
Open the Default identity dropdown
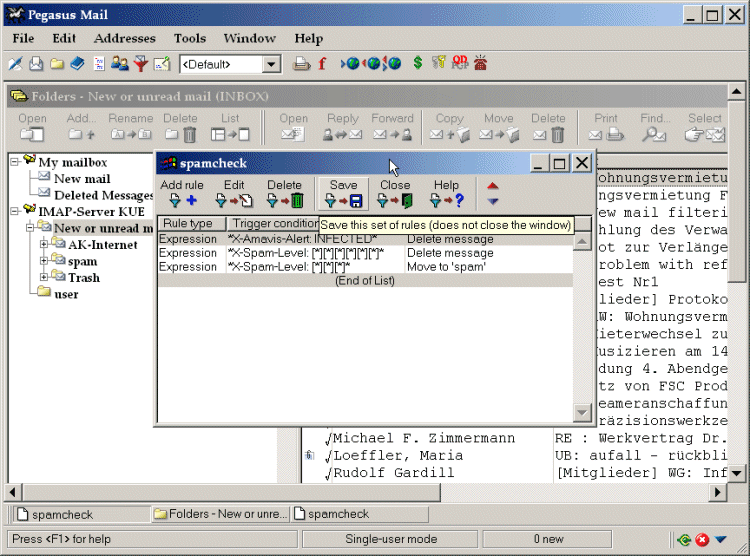point(271,64)
